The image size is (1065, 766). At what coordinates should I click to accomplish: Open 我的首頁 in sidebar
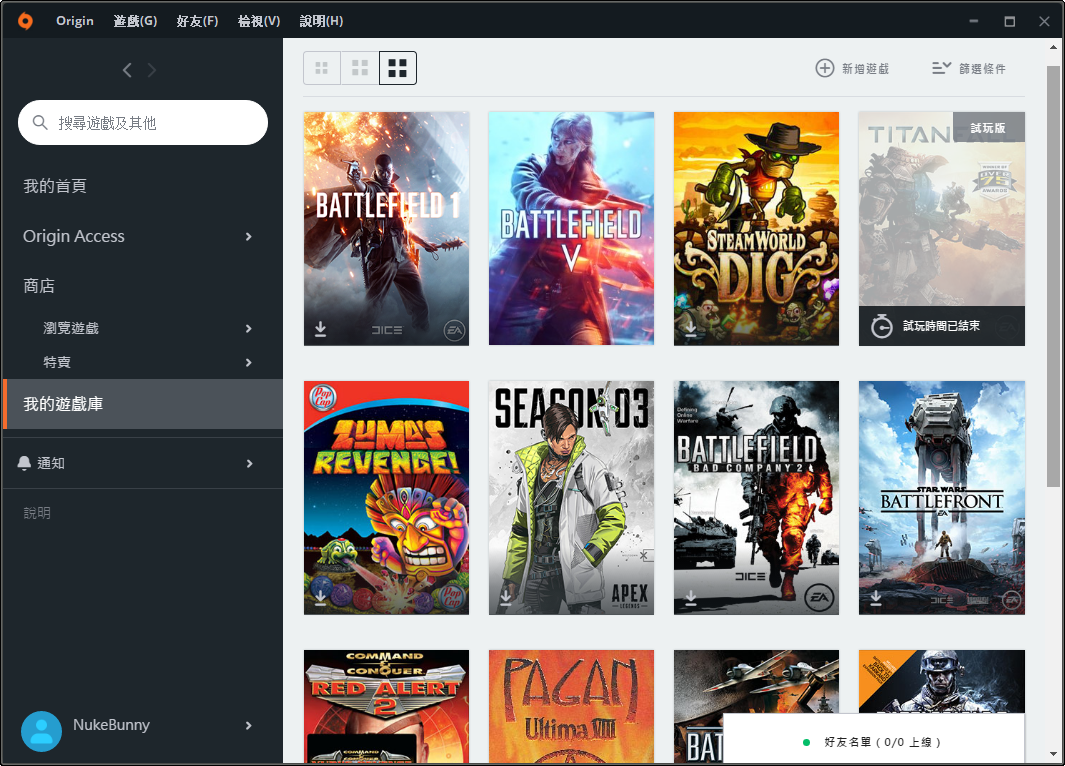point(55,186)
